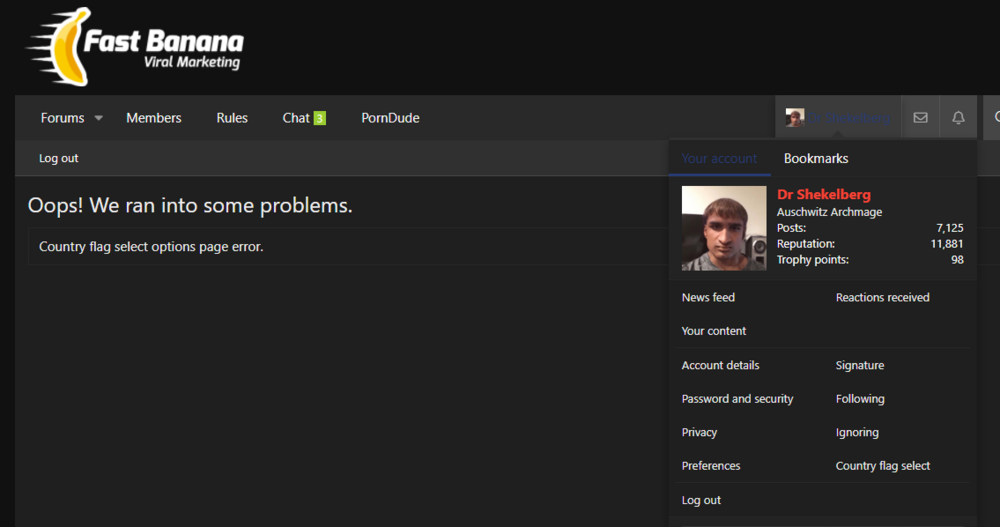This screenshot has height=527, width=1000.
Task: Switch to the Bookmarks tab
Action: (x=816, y=158)
